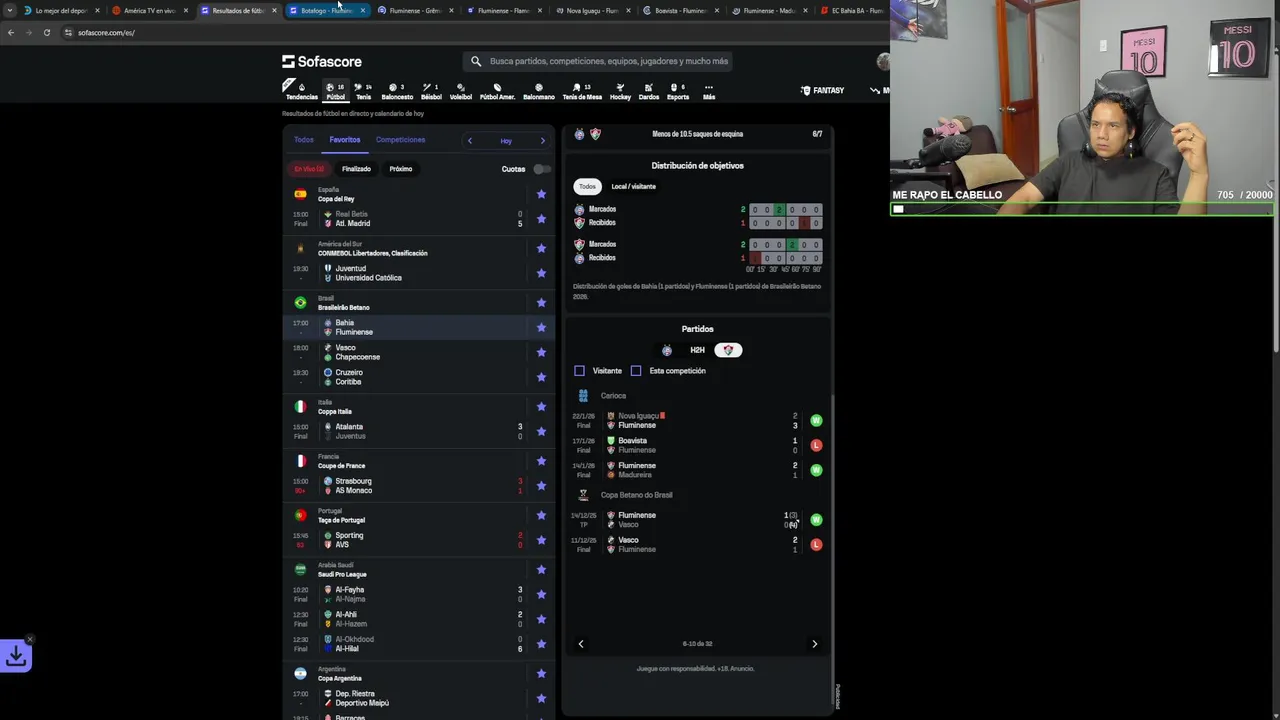The width and height of the screenshot is (1280, 720).
Task: Click the Italia flag icon
Action: 300,406
